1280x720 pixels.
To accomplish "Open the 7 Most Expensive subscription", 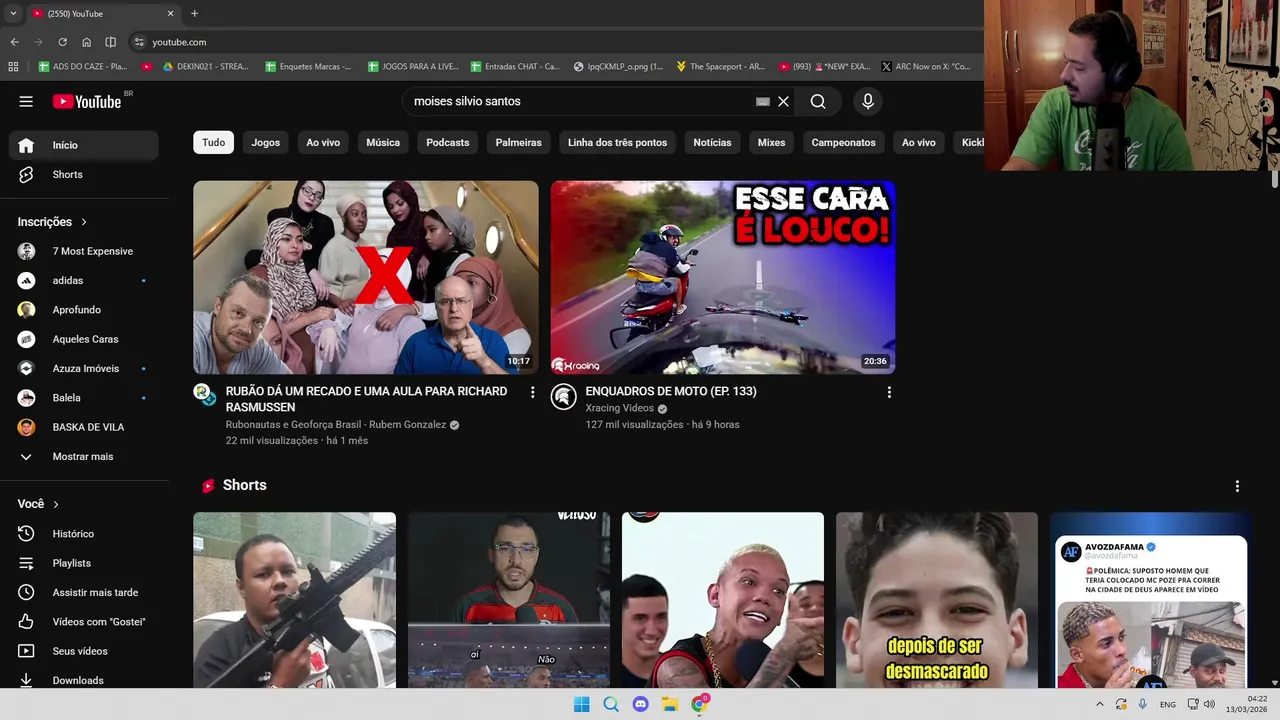I will tap(84, 251).
